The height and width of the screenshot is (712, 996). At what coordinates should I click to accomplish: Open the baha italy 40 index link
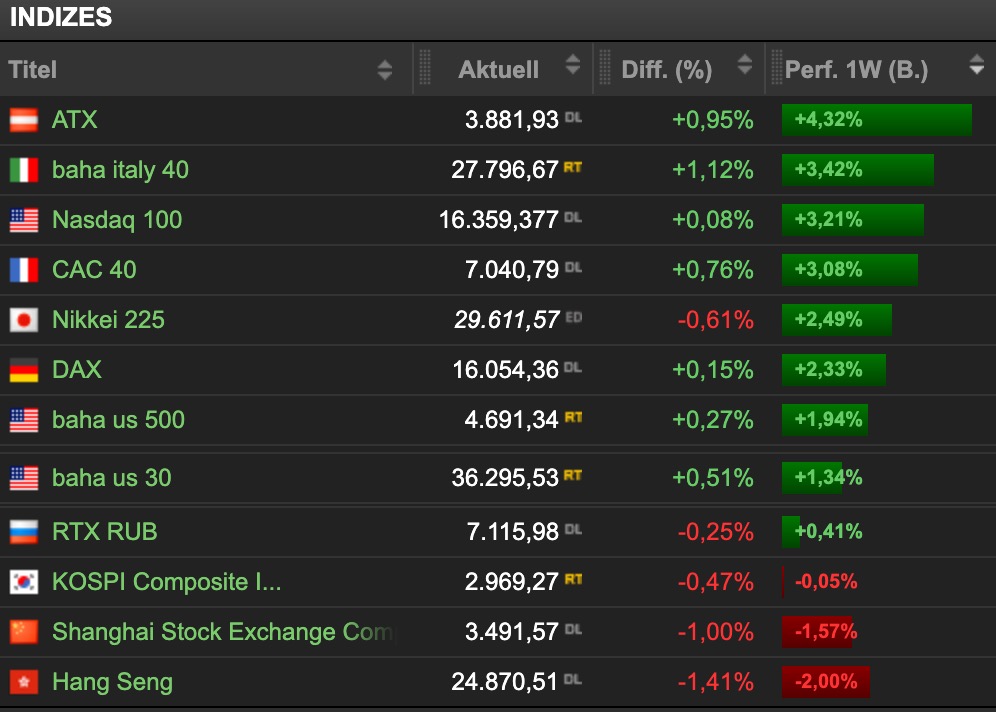[120, 170]
